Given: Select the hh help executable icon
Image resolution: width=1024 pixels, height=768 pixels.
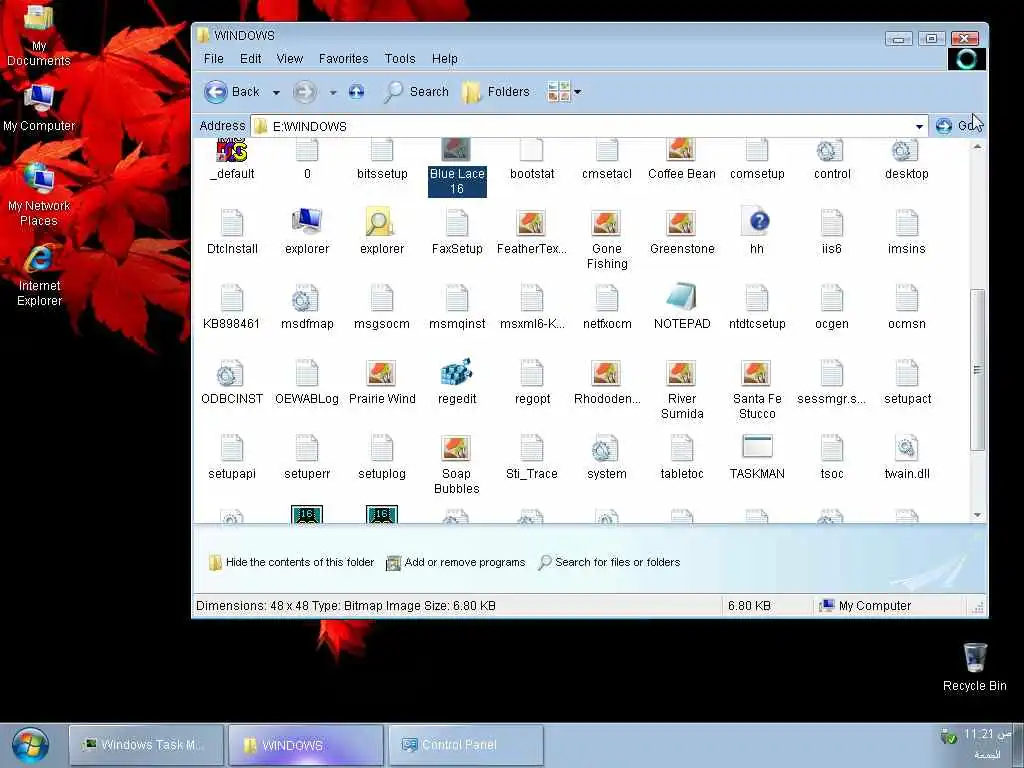Looking at the screenshot, I should click(x=757, y=231).
